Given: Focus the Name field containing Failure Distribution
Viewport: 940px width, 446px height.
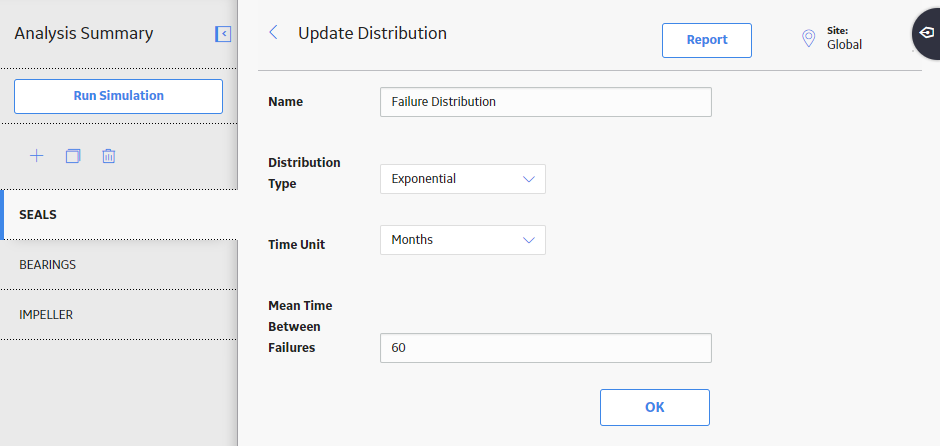Looking at the screenshot, I should pos(546,102).
